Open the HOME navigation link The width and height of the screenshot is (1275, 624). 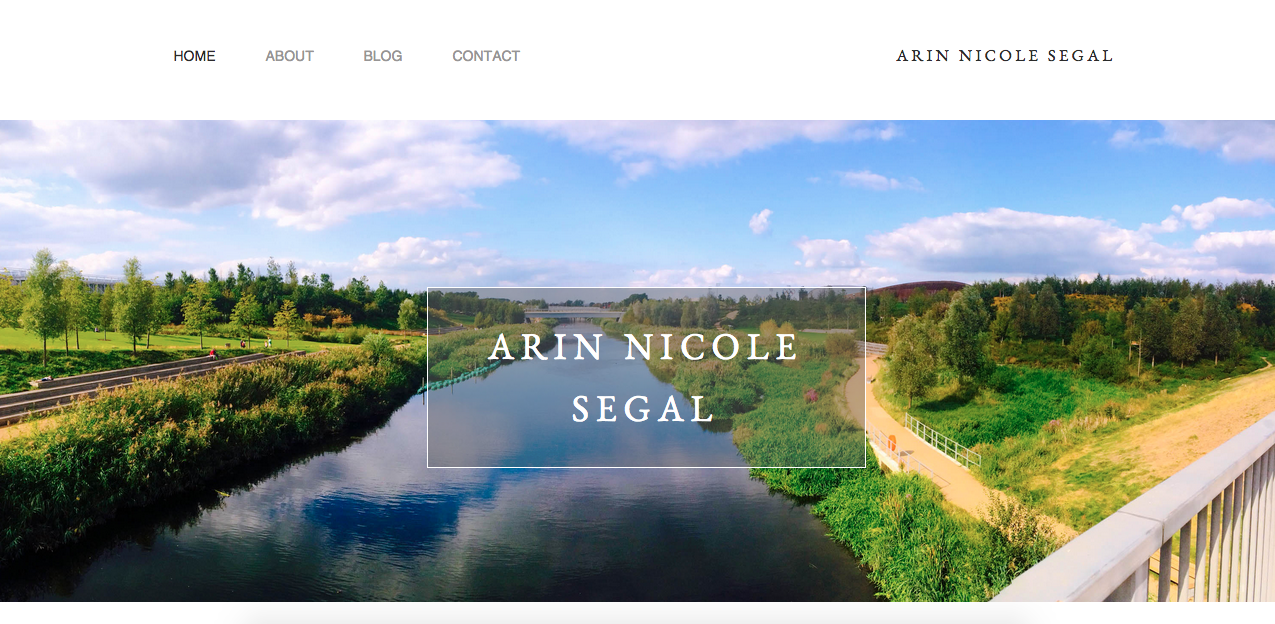[x=194, y=56]
